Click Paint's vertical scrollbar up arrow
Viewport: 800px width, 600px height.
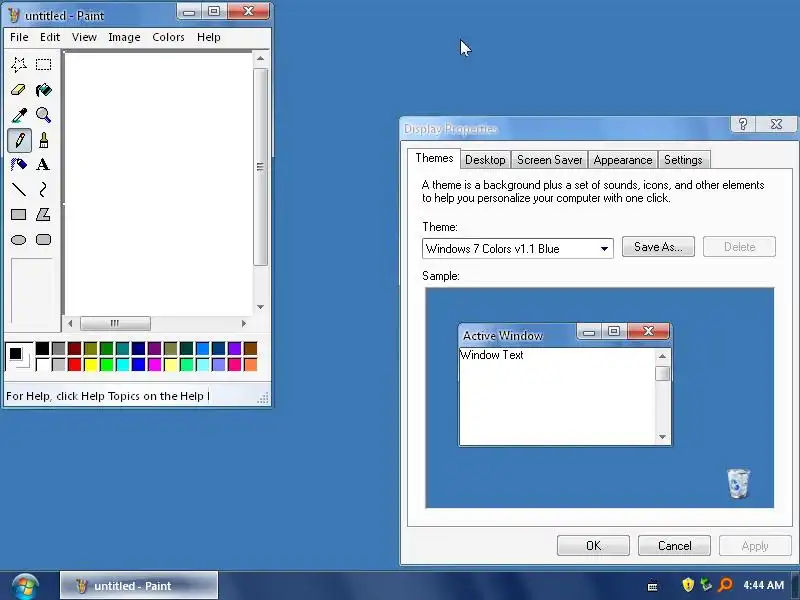pos(261,59)
